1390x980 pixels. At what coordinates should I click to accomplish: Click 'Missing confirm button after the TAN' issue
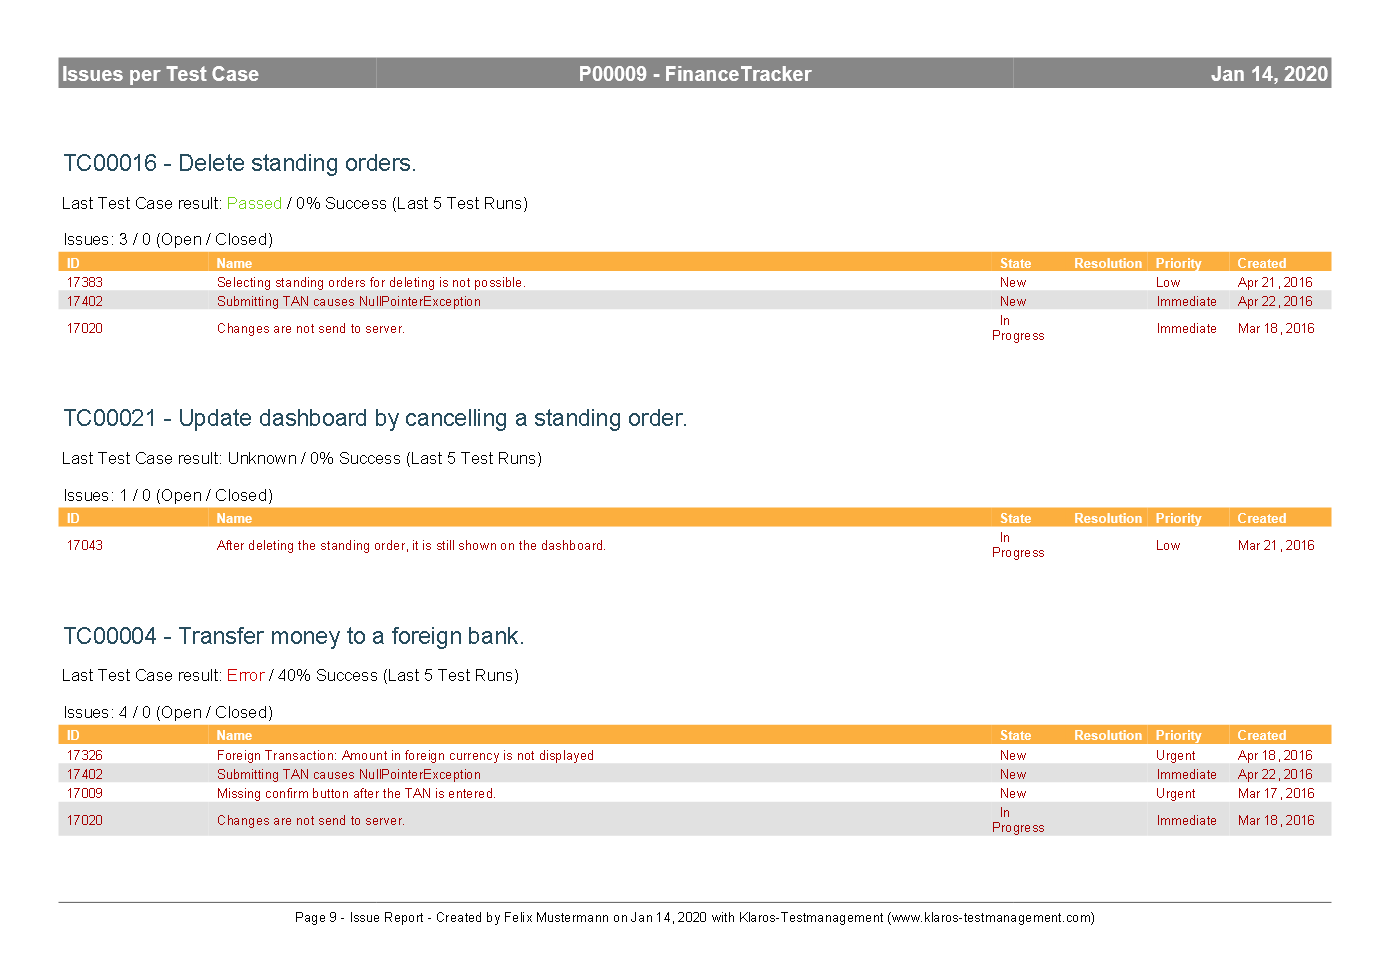tap(356, 794)
